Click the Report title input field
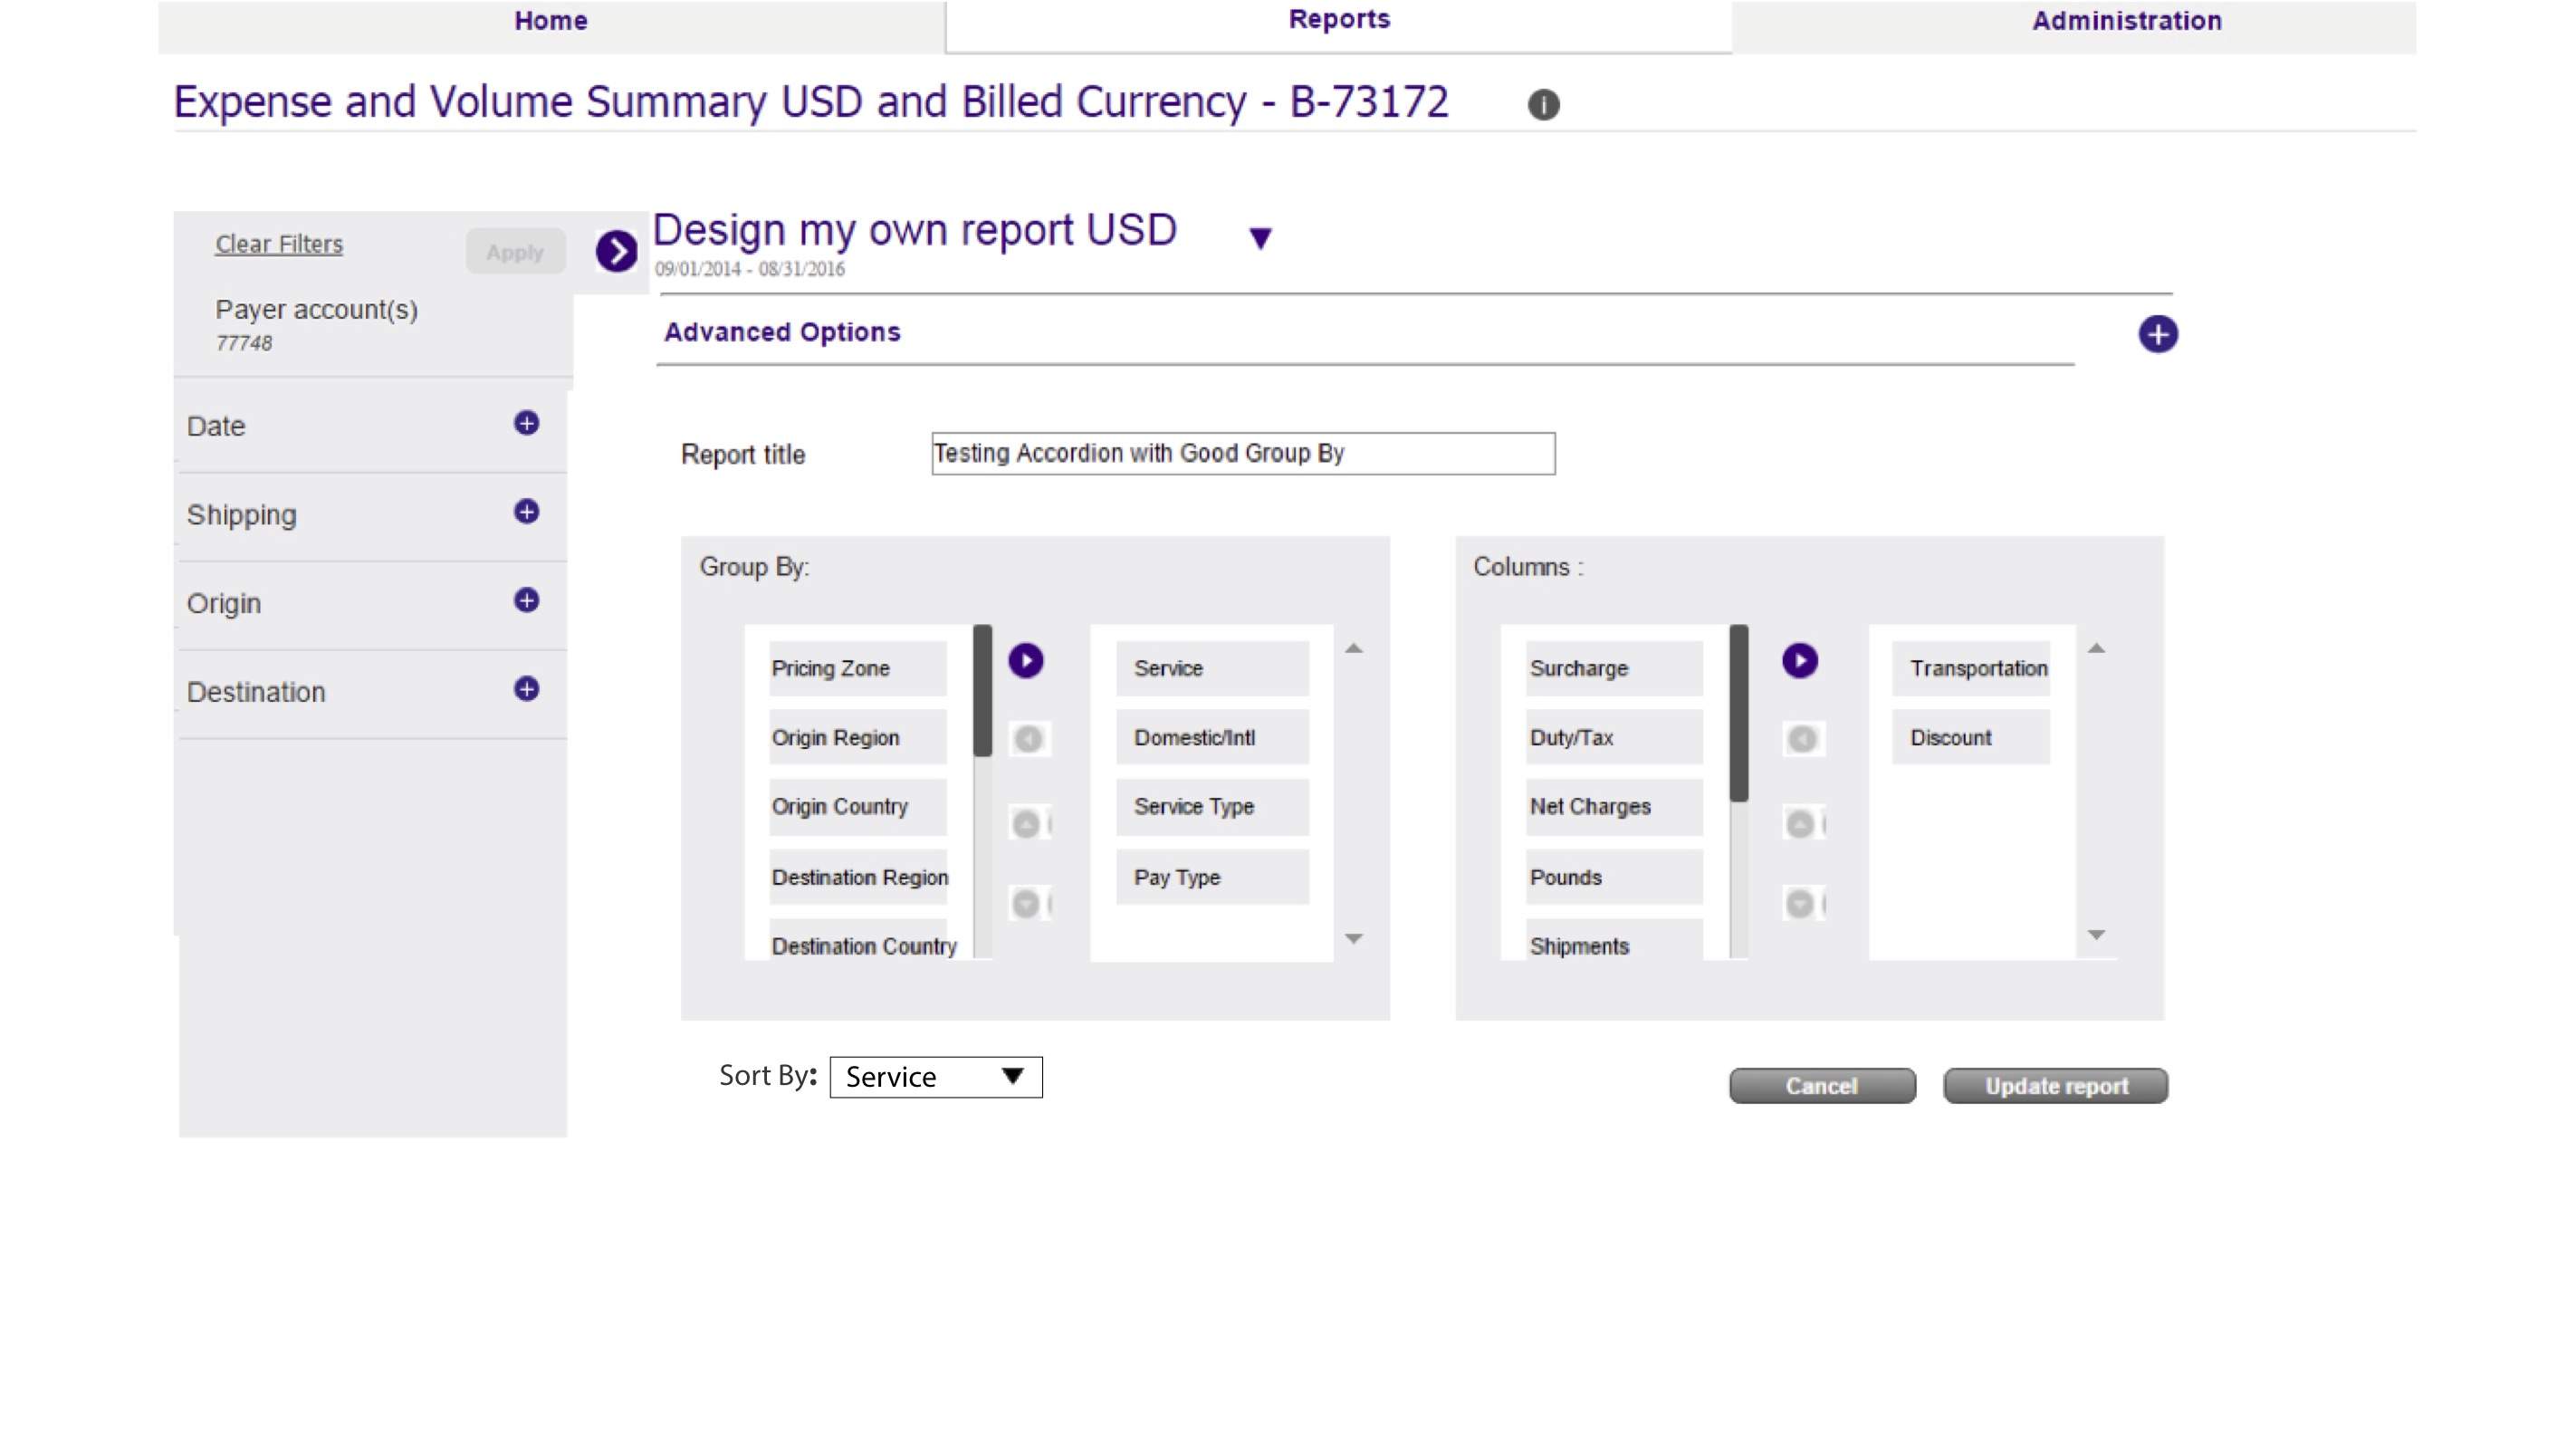2576x1449 pixels. click(1243, 453)
